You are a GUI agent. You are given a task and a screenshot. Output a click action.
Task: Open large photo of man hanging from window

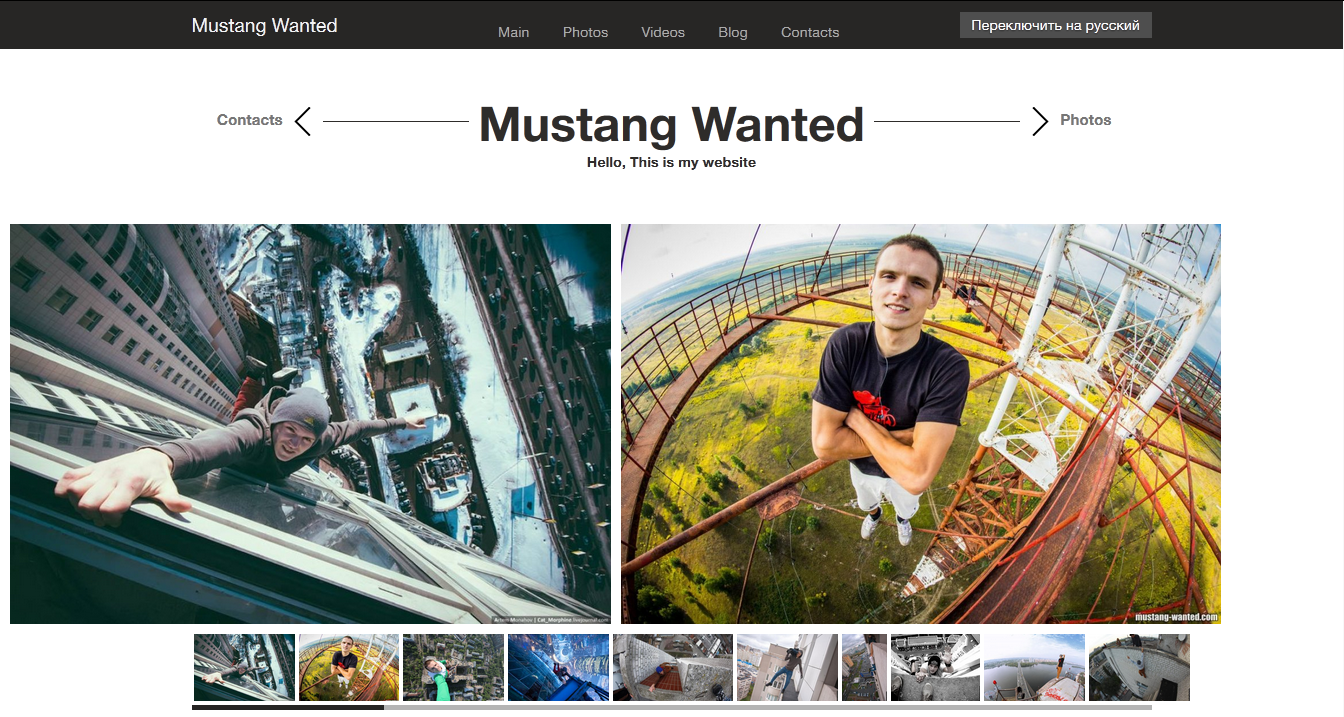point(310,424)
